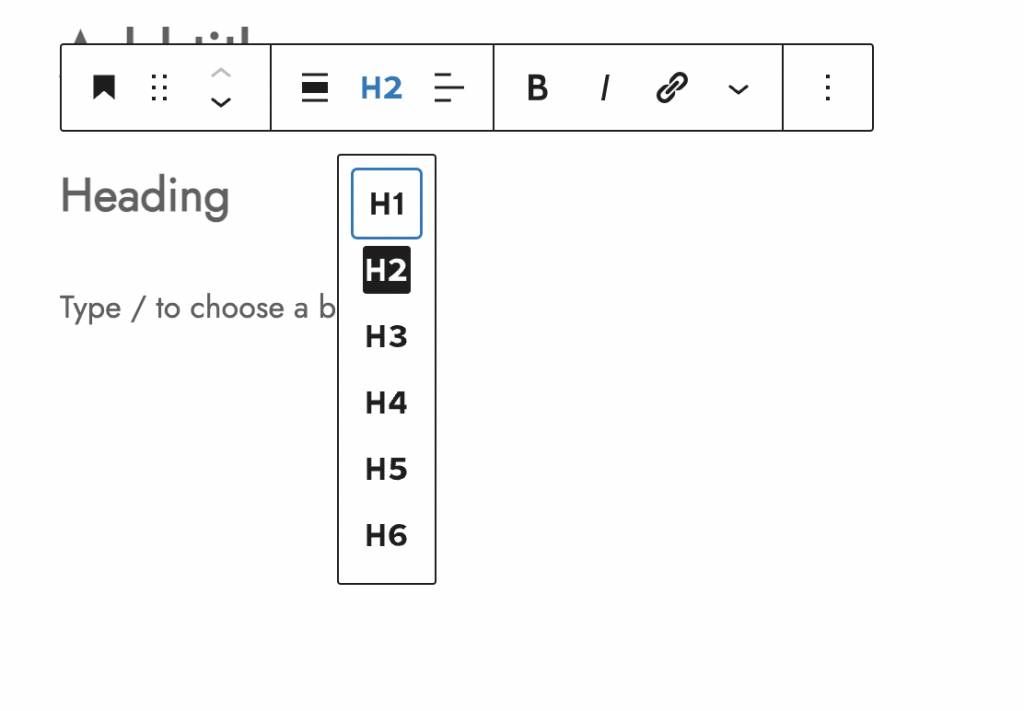
Task: Select the H1 heading level
Action: pyautogui.click(x=387, y=204)
